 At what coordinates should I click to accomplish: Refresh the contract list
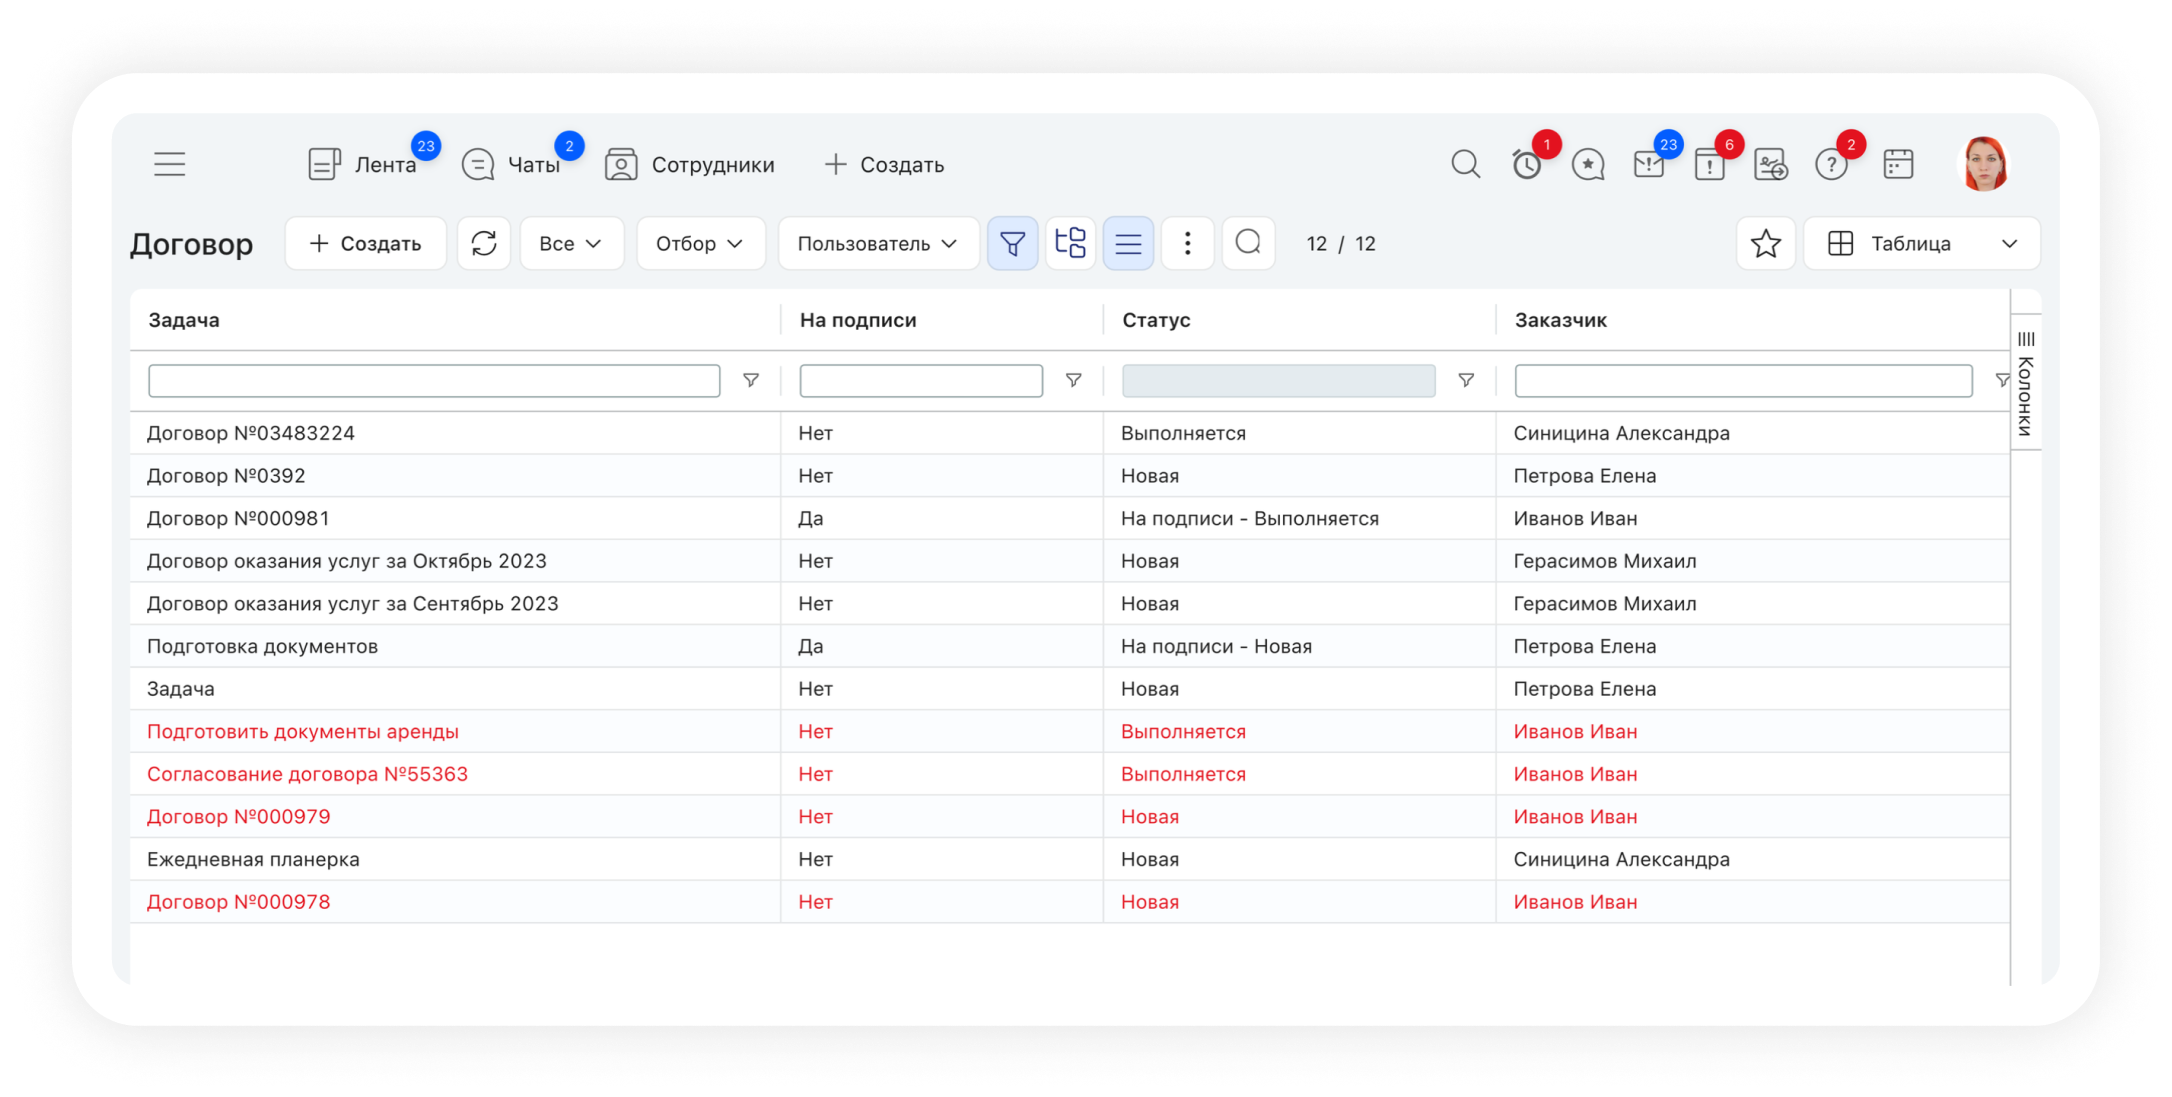tap(484, 243)
